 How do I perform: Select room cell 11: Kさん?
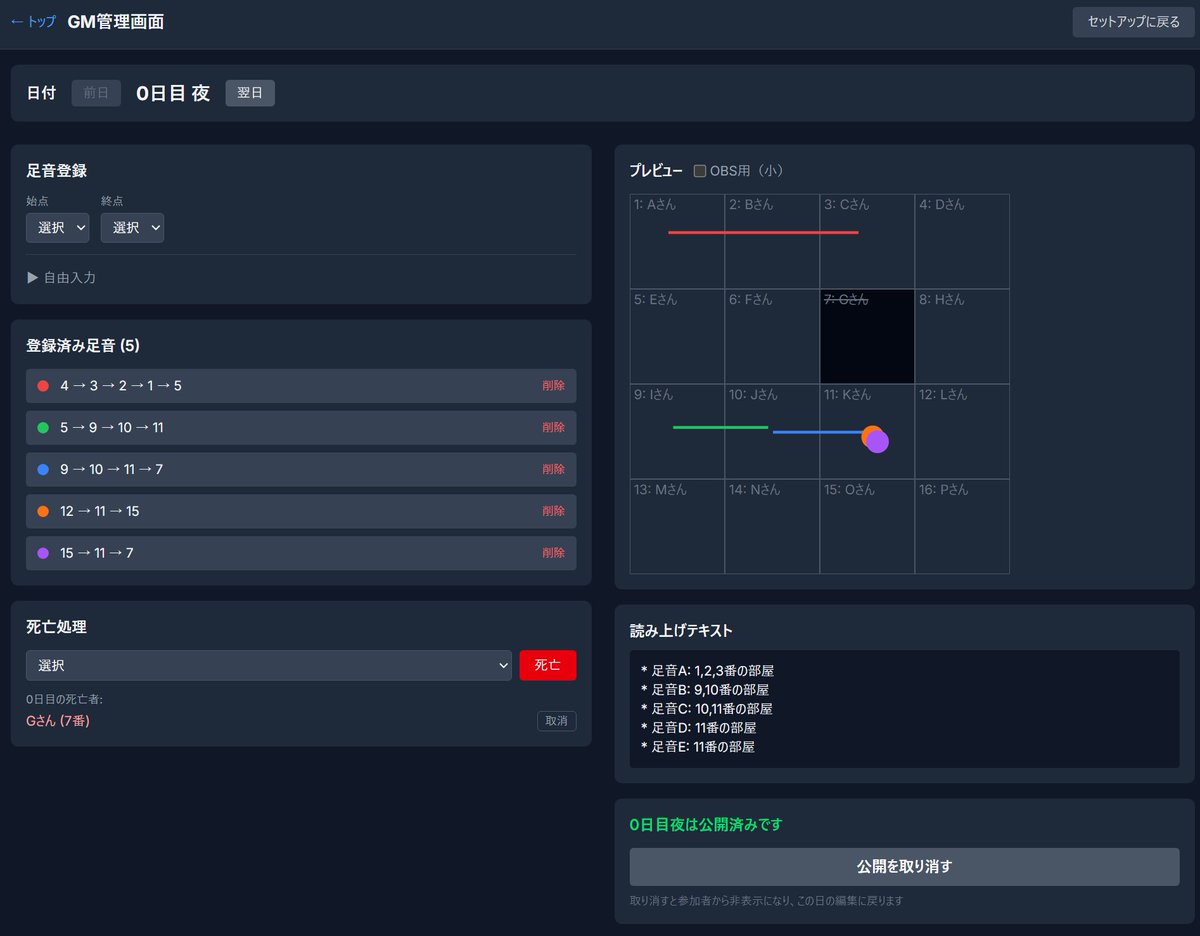[867, 431]
